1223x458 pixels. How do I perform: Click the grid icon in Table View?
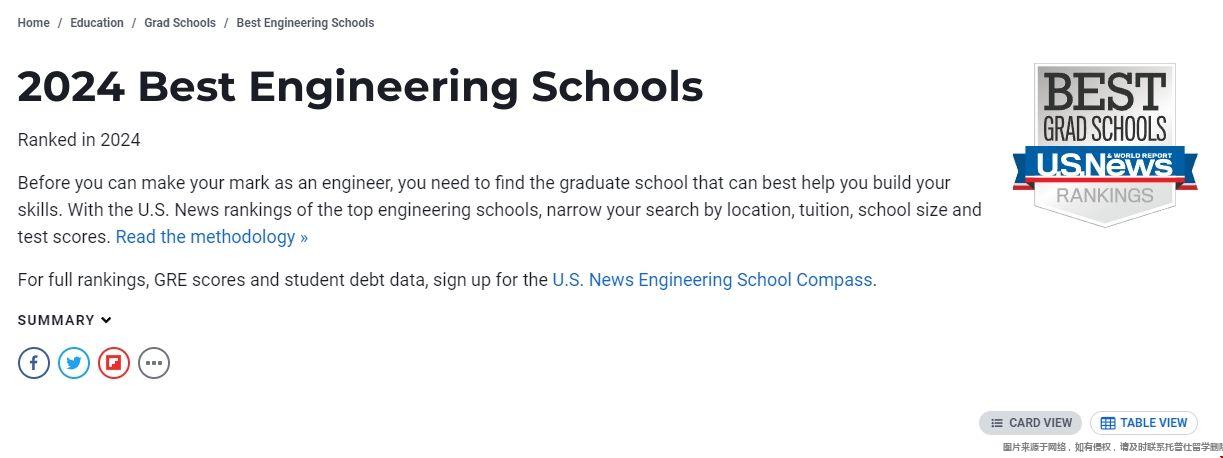tap(1108, 423)
